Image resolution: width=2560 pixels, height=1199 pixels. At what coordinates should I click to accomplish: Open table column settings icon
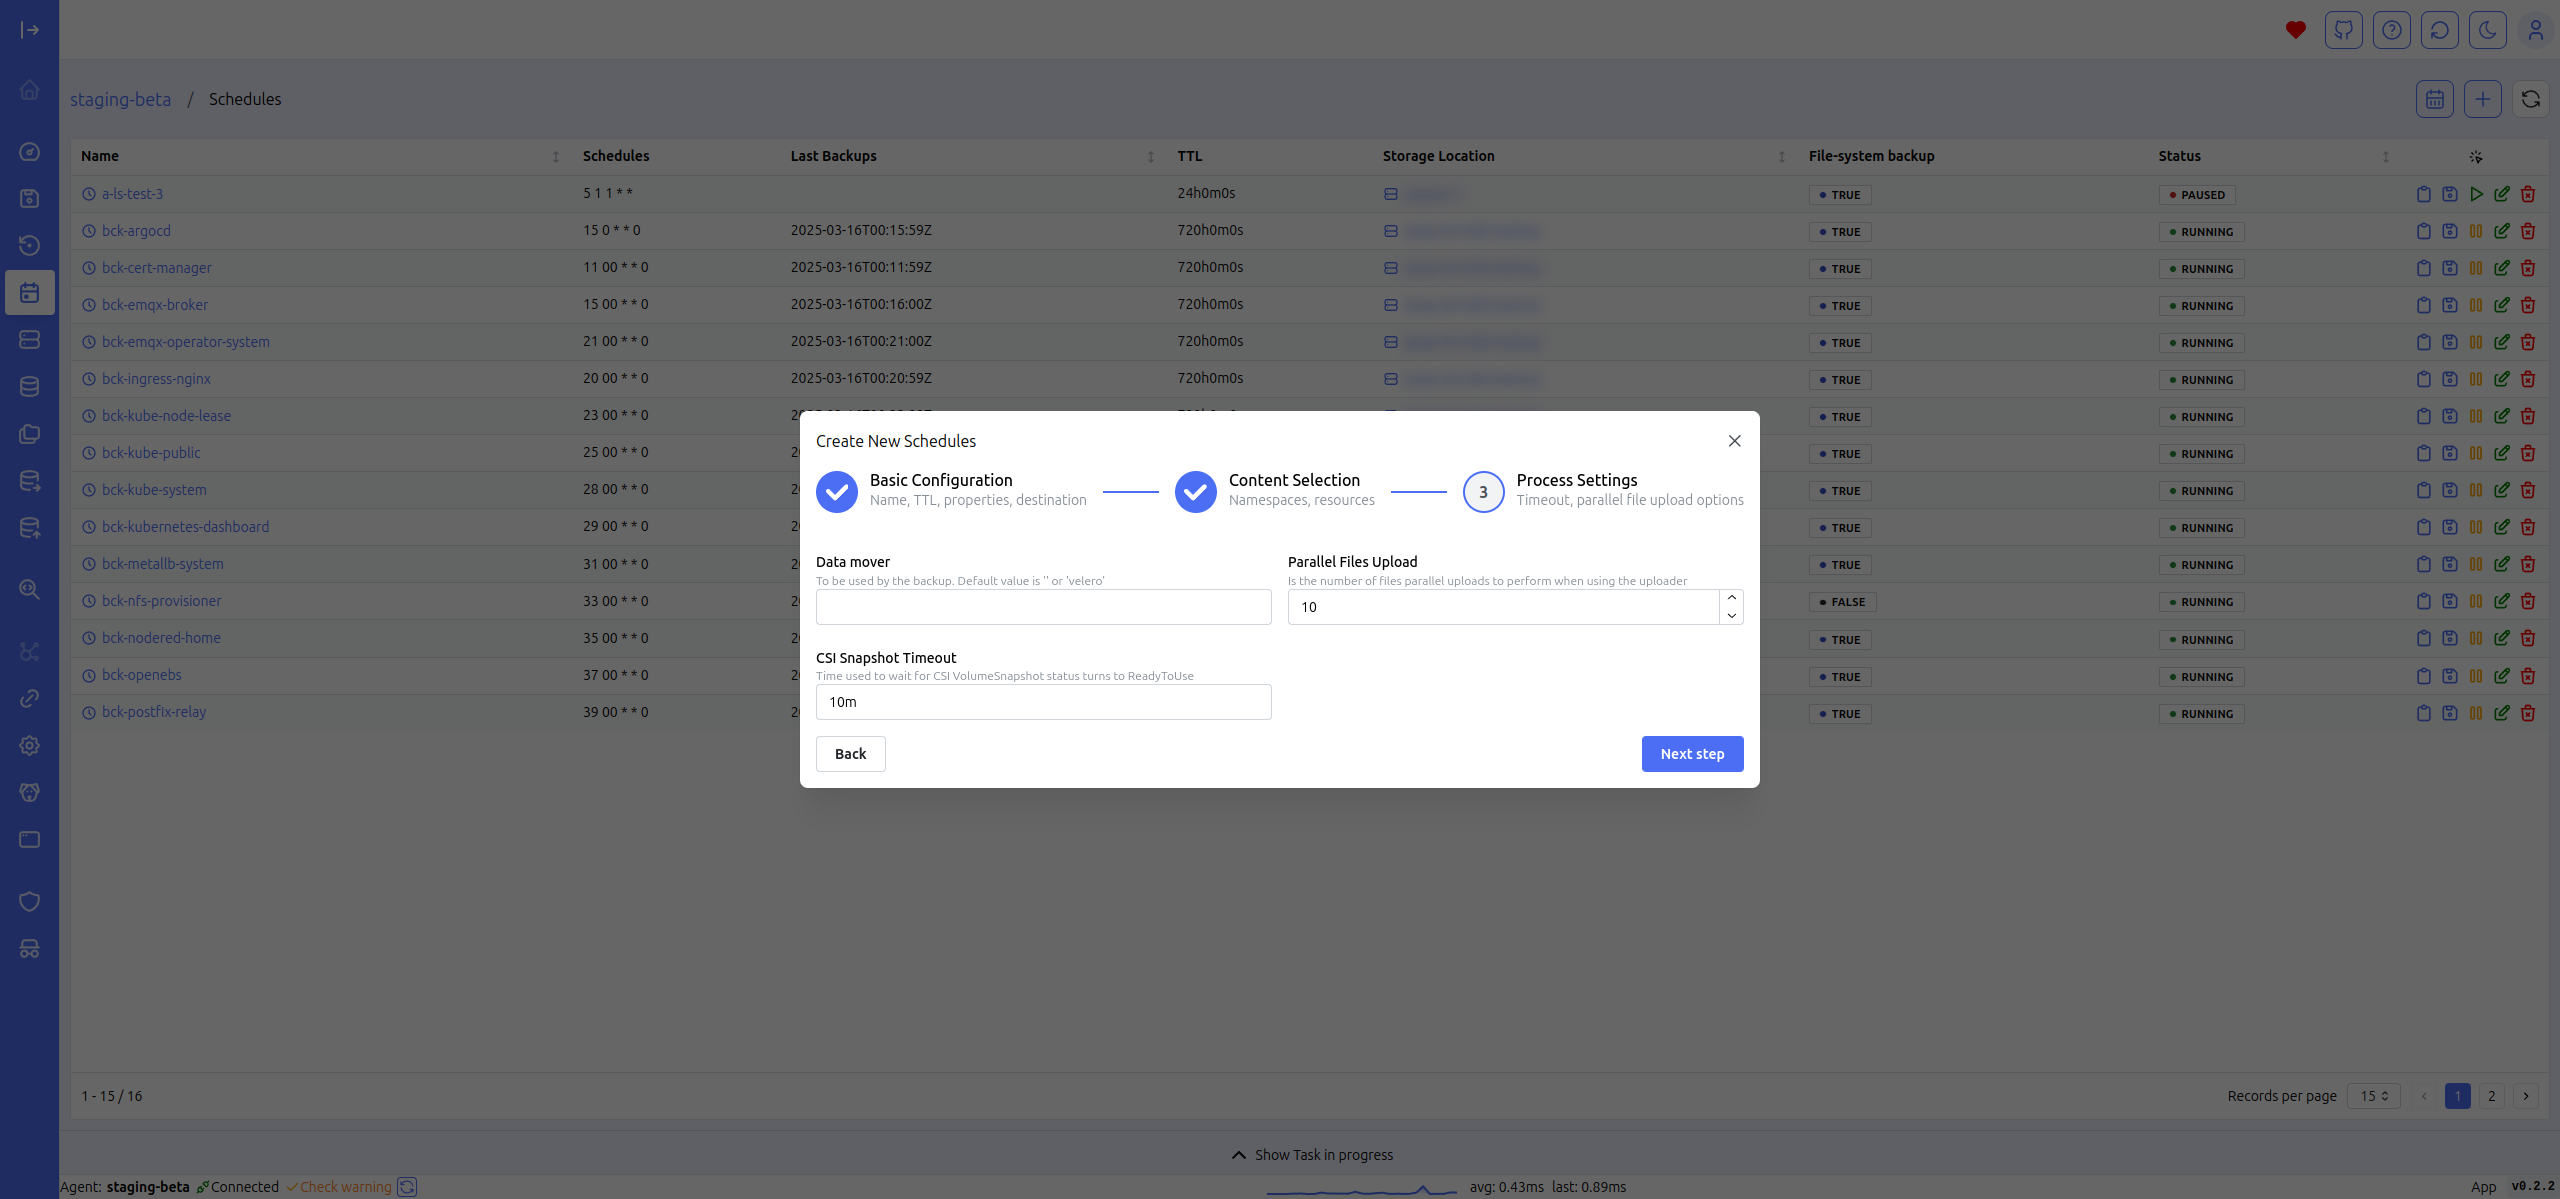pos(2476,157)
